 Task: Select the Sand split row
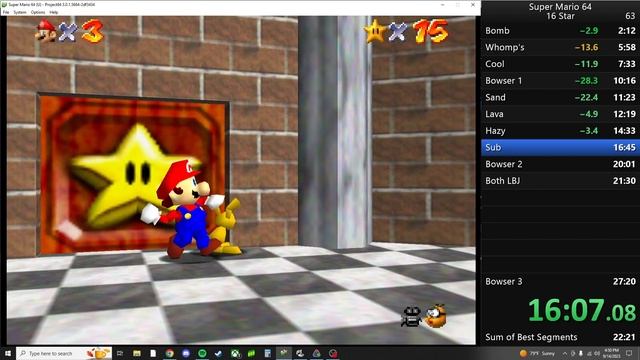[x=560, y=98]
